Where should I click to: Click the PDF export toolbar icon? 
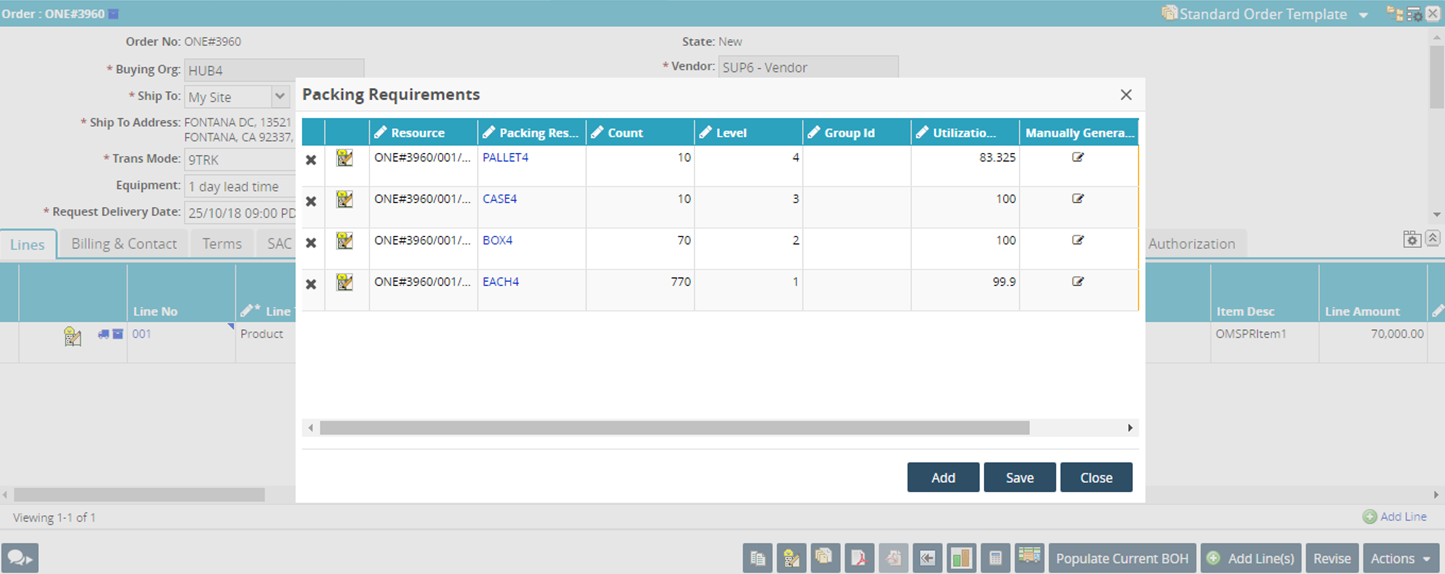[859, 558]
